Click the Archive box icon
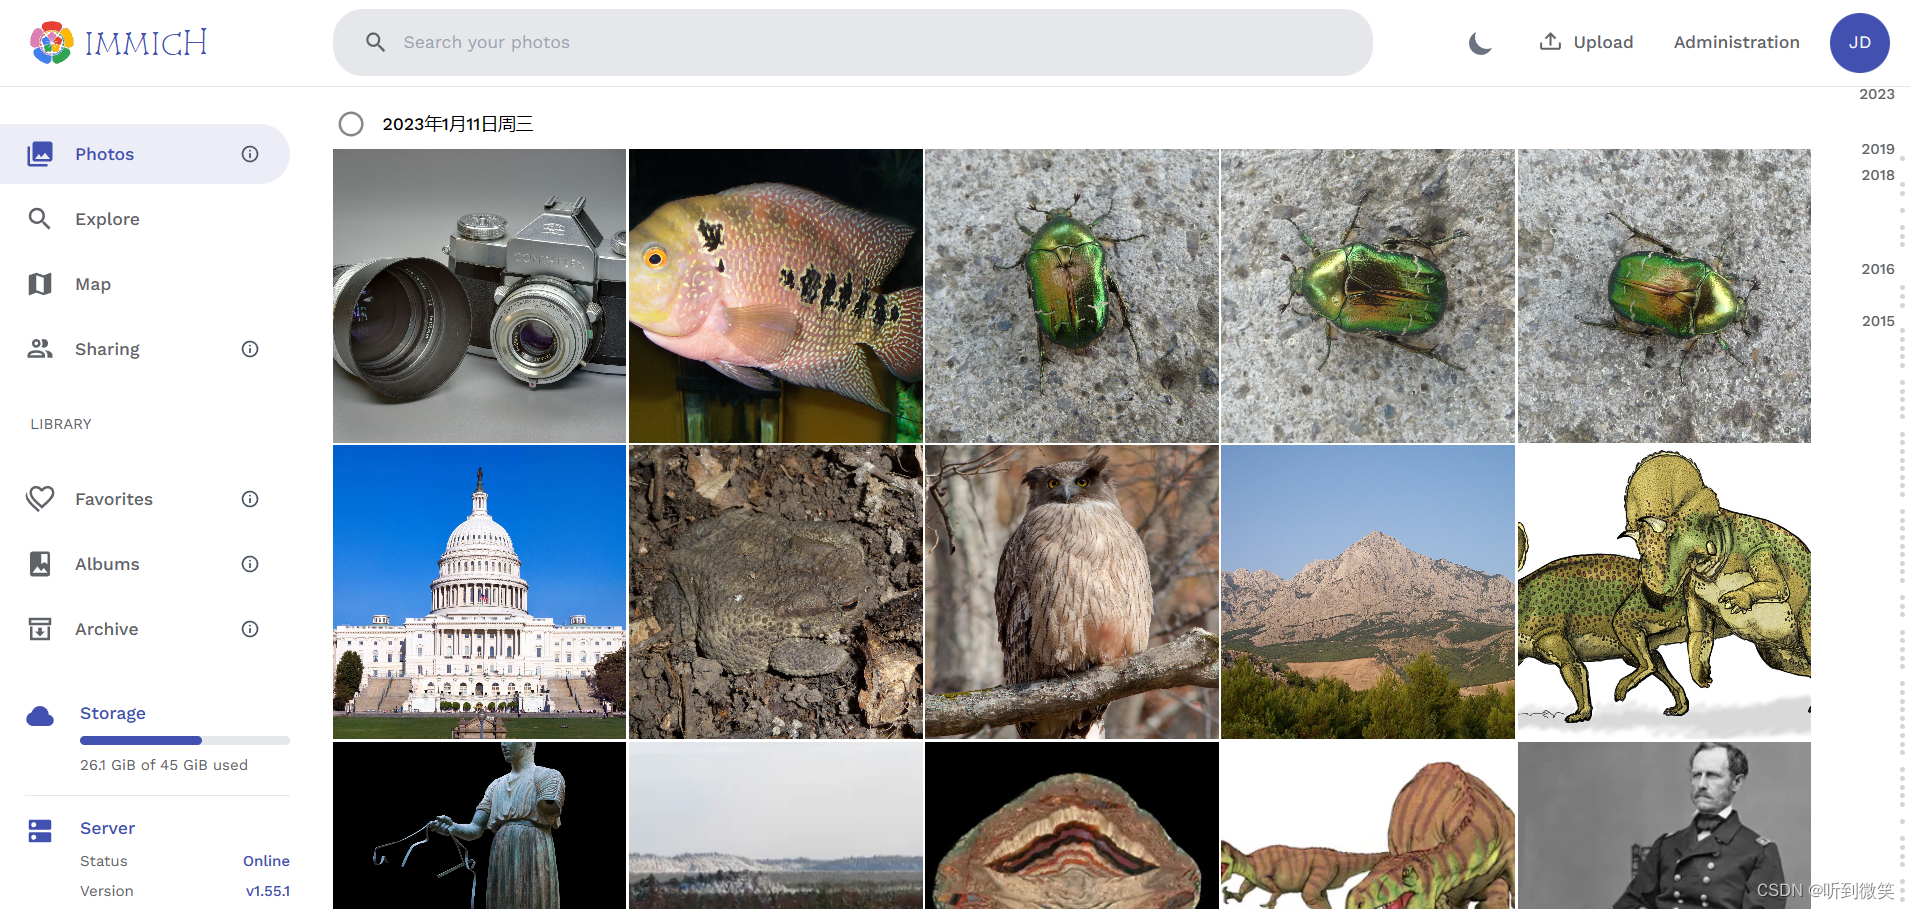Screen dimensions: 1910x909 (40, 629)
